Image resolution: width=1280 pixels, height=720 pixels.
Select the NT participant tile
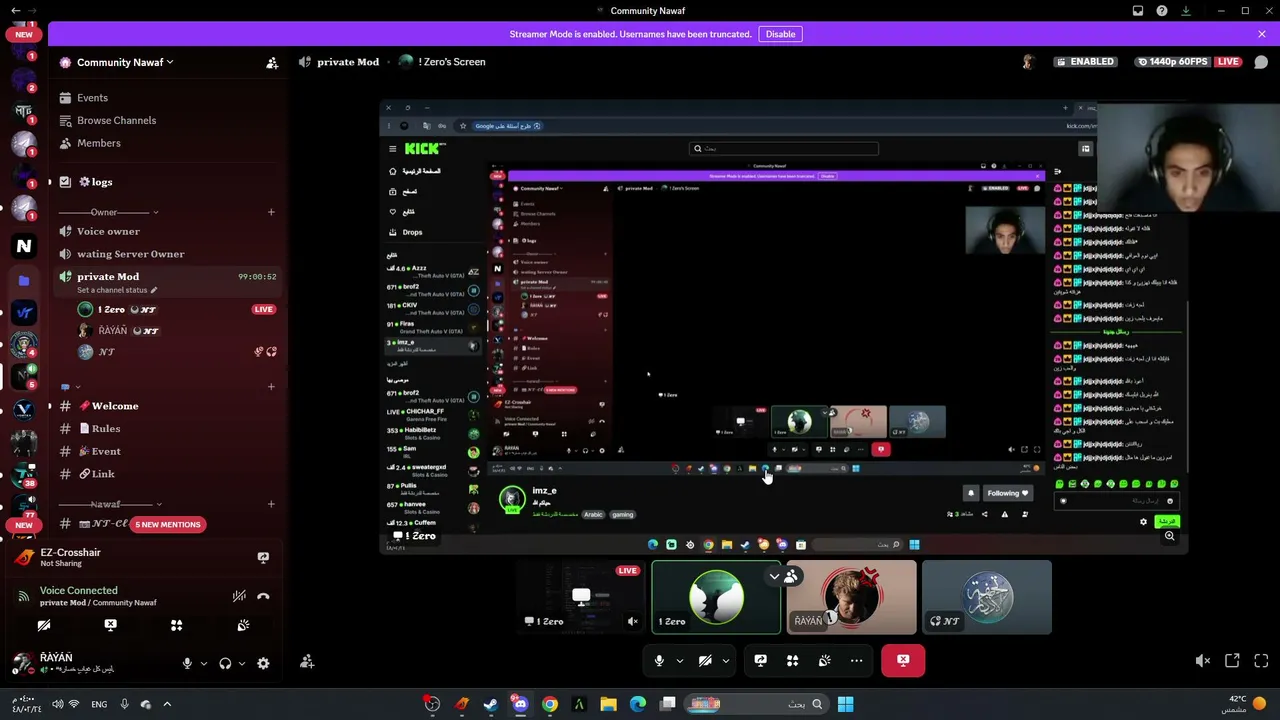986,597
